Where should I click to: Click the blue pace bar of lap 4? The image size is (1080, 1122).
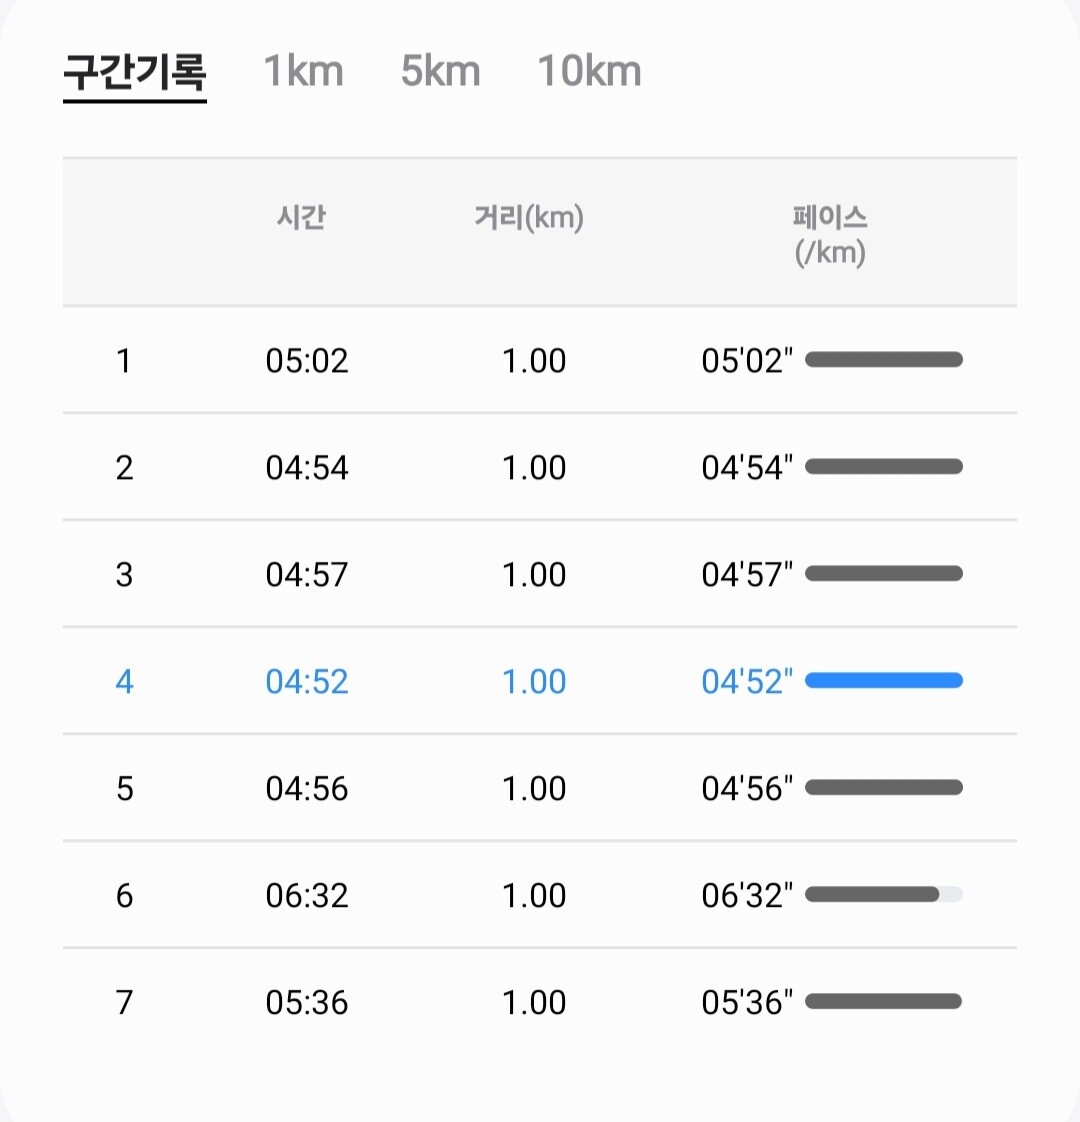coord(884,681)
